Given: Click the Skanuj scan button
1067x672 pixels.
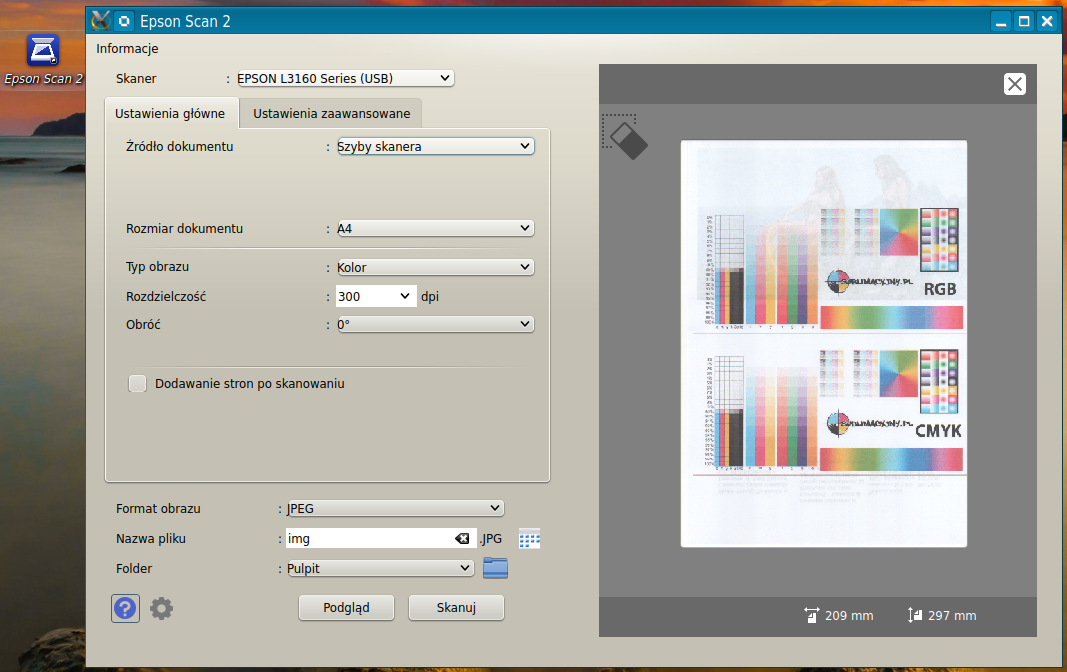Looking at the screenshot, I should tap(456, 607).
